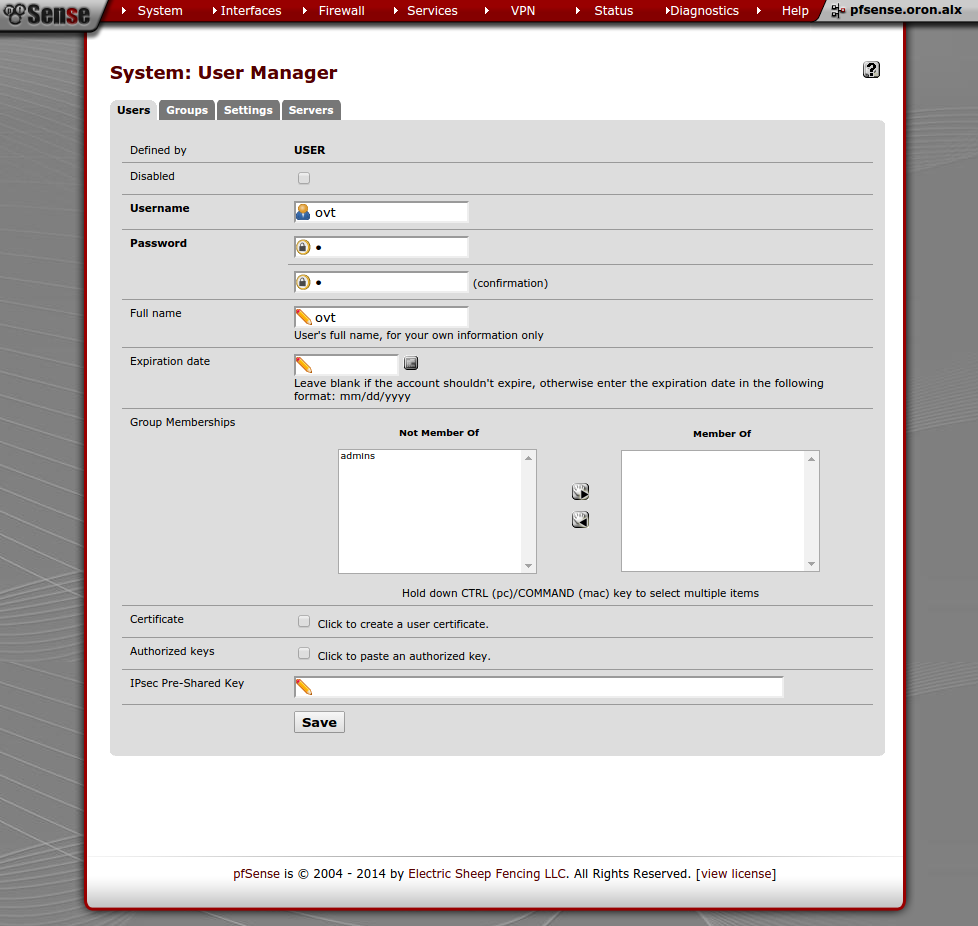978x926 pixels.
Task: Click the hostname icon beside pfsense.oron.alx
Action: coord(838,11)
